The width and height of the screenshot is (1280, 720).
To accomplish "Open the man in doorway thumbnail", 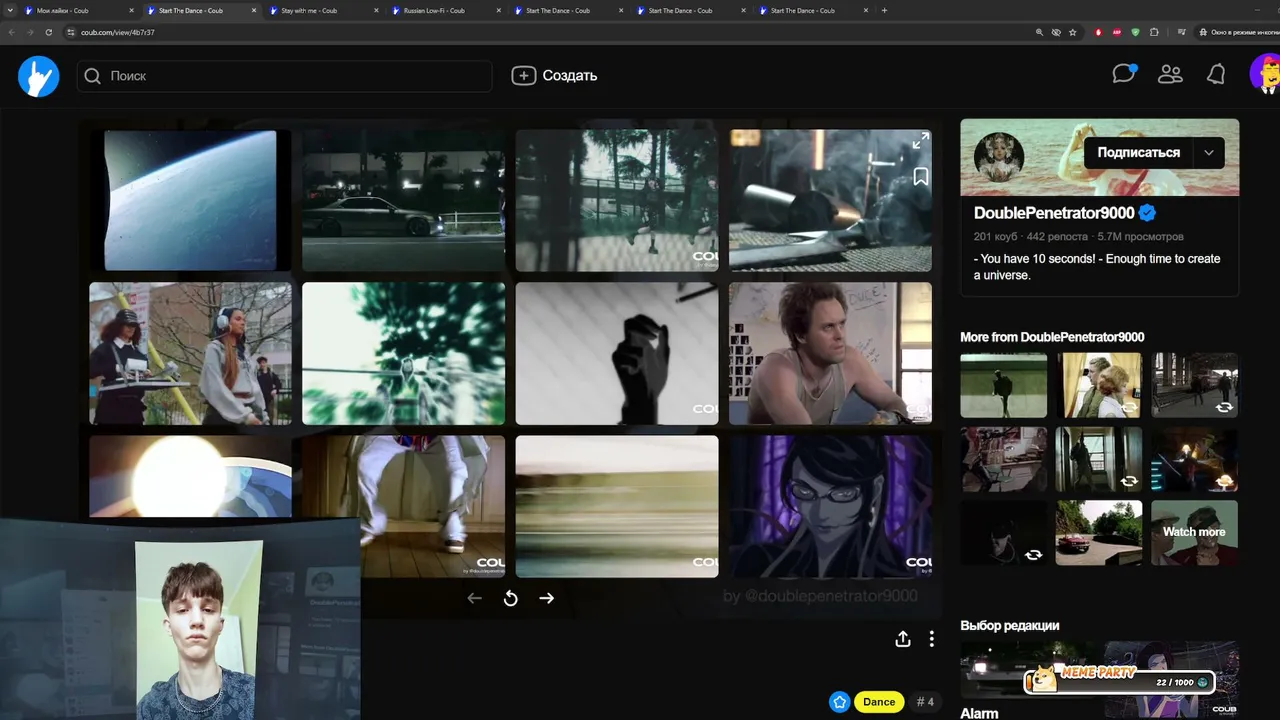I will (1099, 459).
